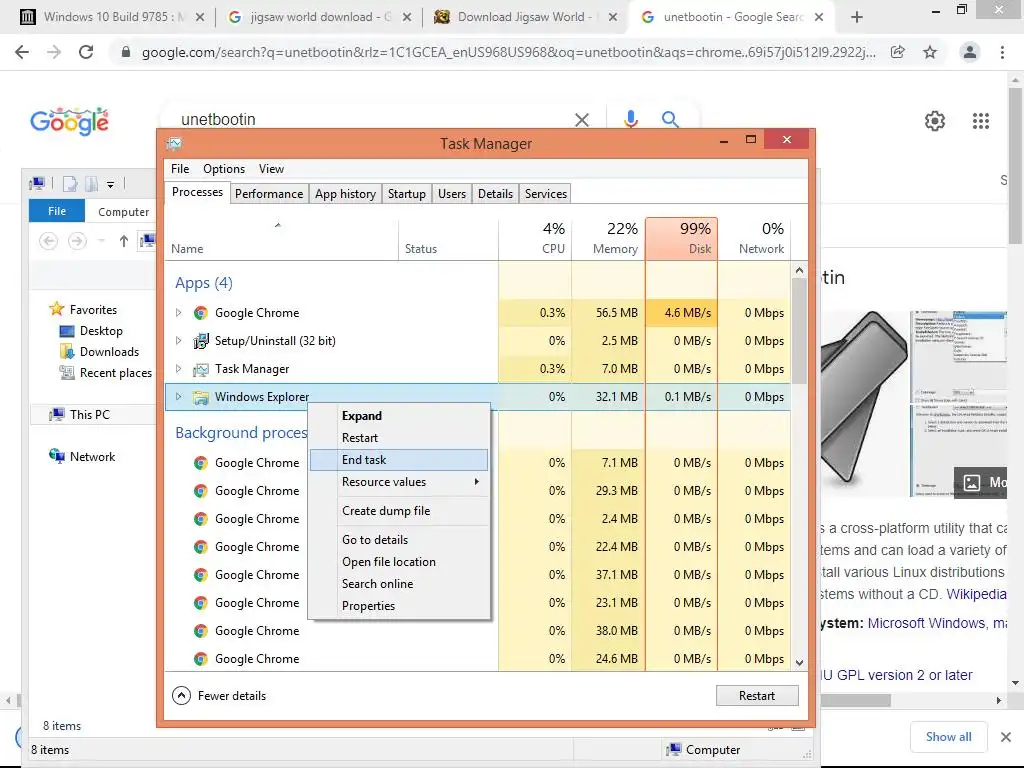Expand the Setup/Uninstall (32 bit) entry

pos(178,341)
